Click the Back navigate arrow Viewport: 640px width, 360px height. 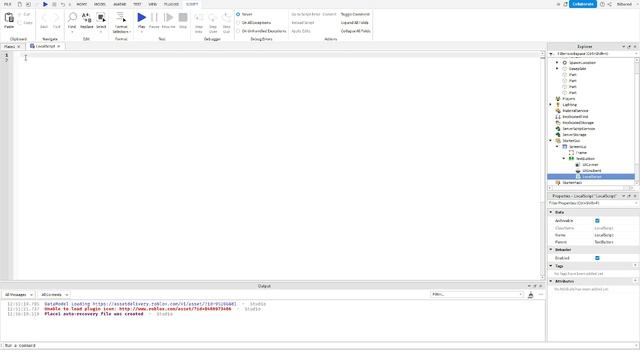point(44,18)
